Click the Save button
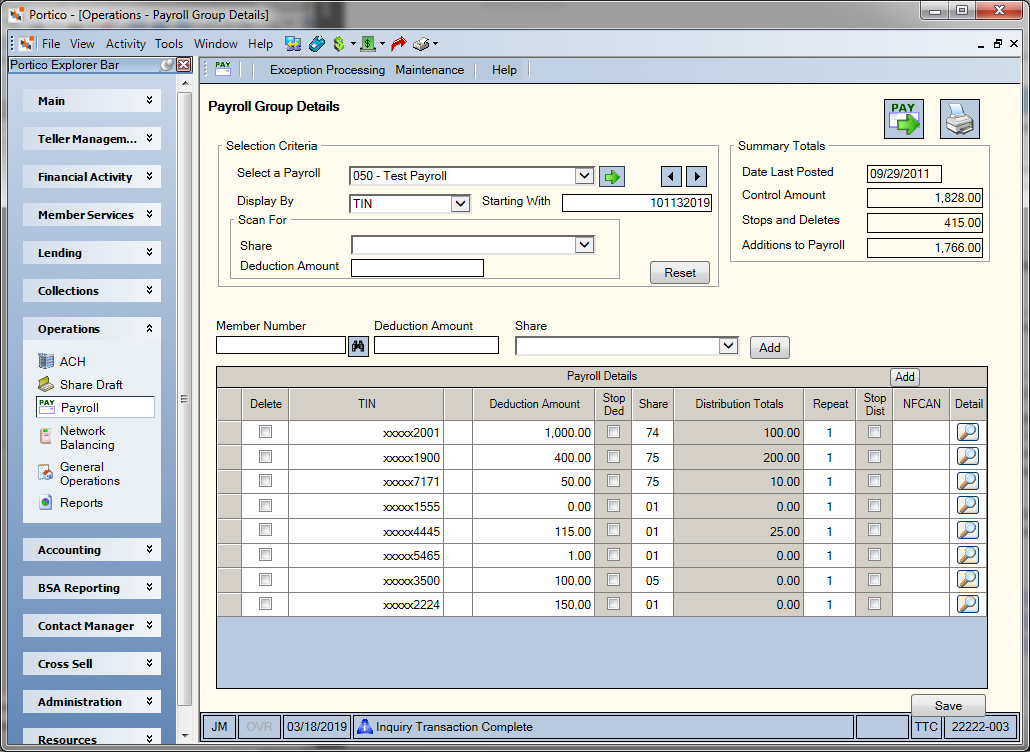1030x752 pixels. pos(948,705)
